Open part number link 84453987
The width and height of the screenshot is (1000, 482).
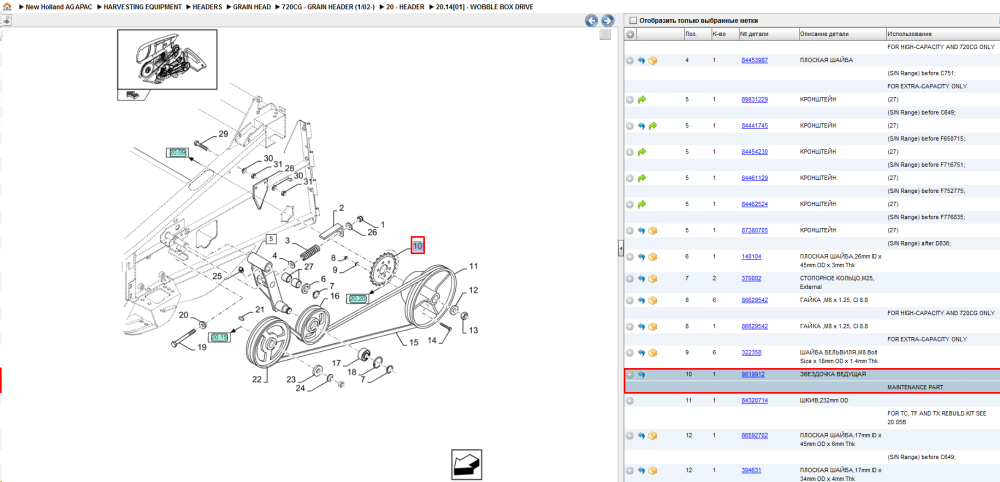[x=754, y=61]
